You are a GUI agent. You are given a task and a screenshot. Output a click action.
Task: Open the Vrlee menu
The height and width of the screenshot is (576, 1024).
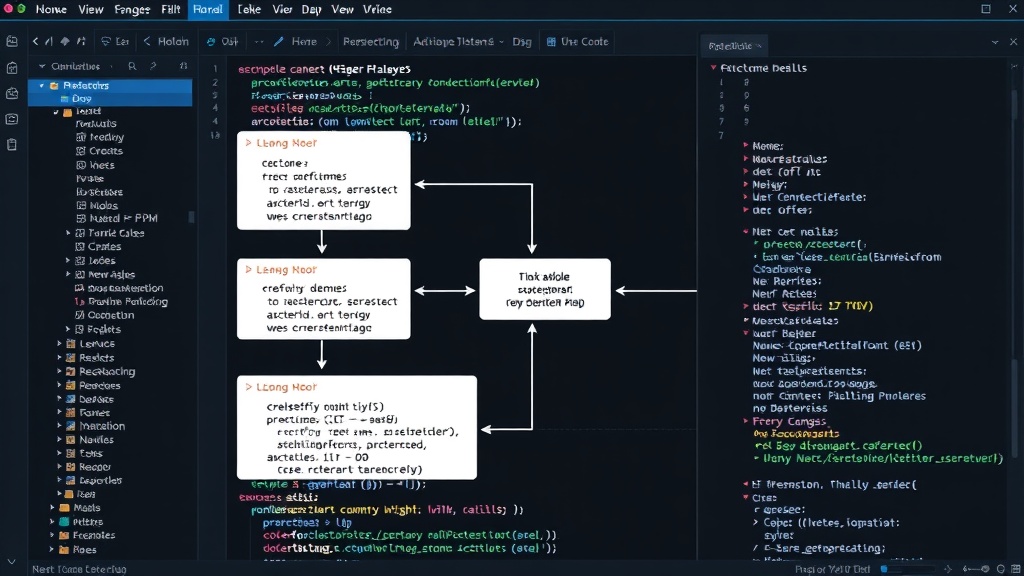(x=377, y=9)
